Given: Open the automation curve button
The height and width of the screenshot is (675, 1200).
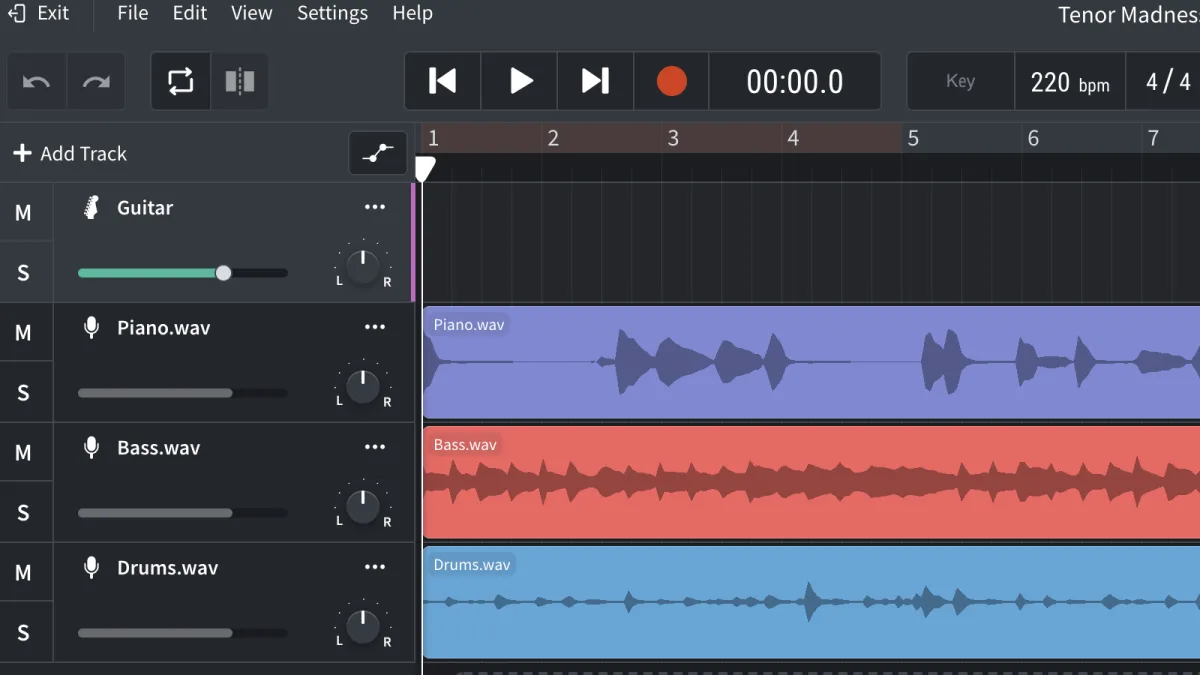Looking at the screenshot, I should (377, 153).
